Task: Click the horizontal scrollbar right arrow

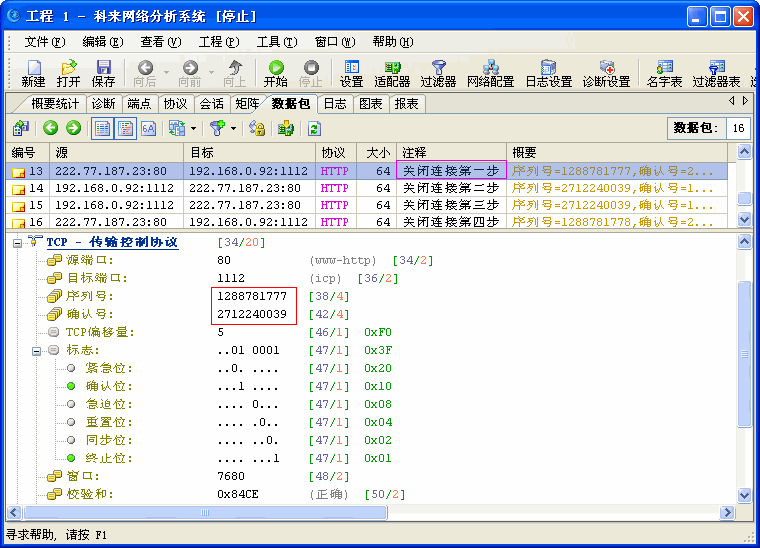Action: click(727, 513)
